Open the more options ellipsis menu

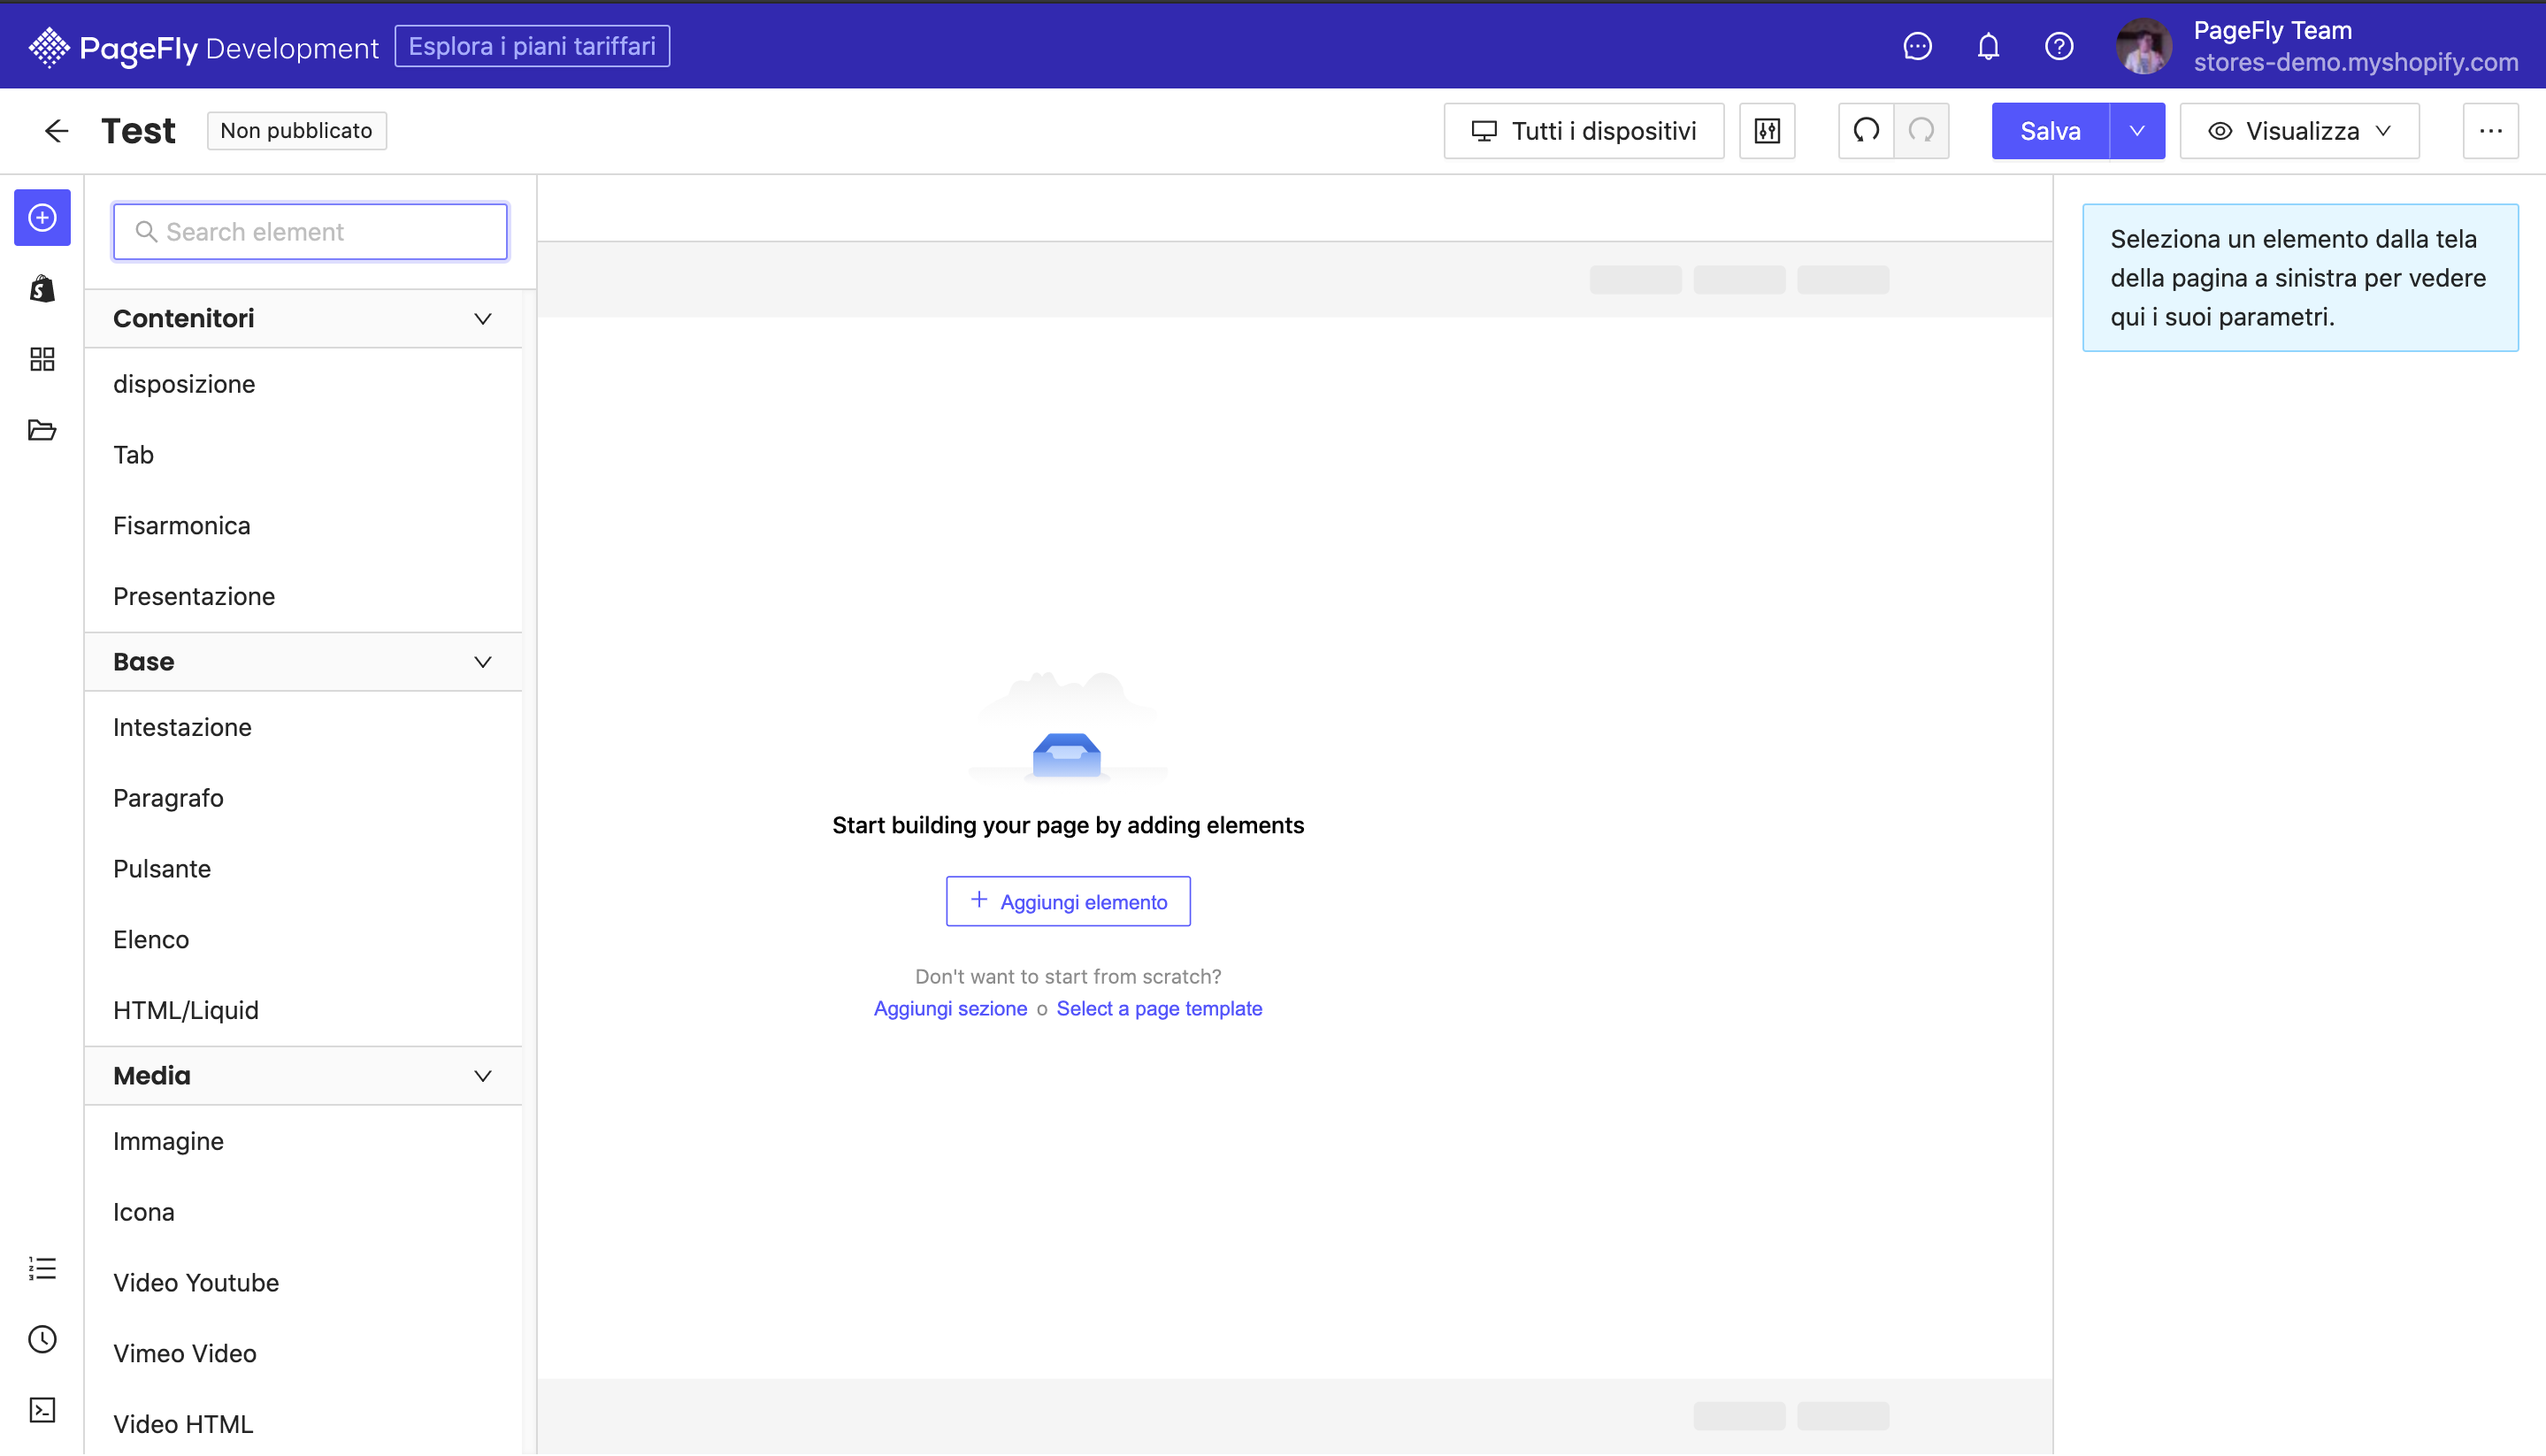pos(2490,131)
